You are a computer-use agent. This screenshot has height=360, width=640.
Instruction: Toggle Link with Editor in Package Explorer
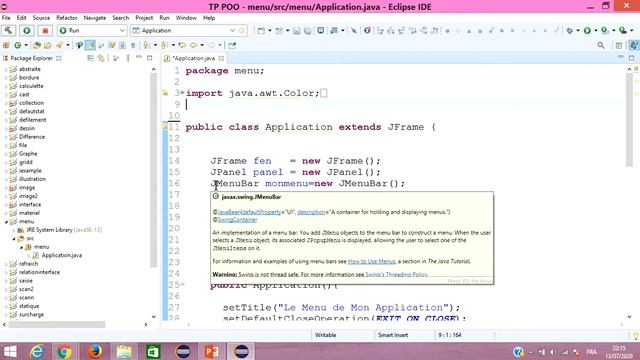(101, 58)
